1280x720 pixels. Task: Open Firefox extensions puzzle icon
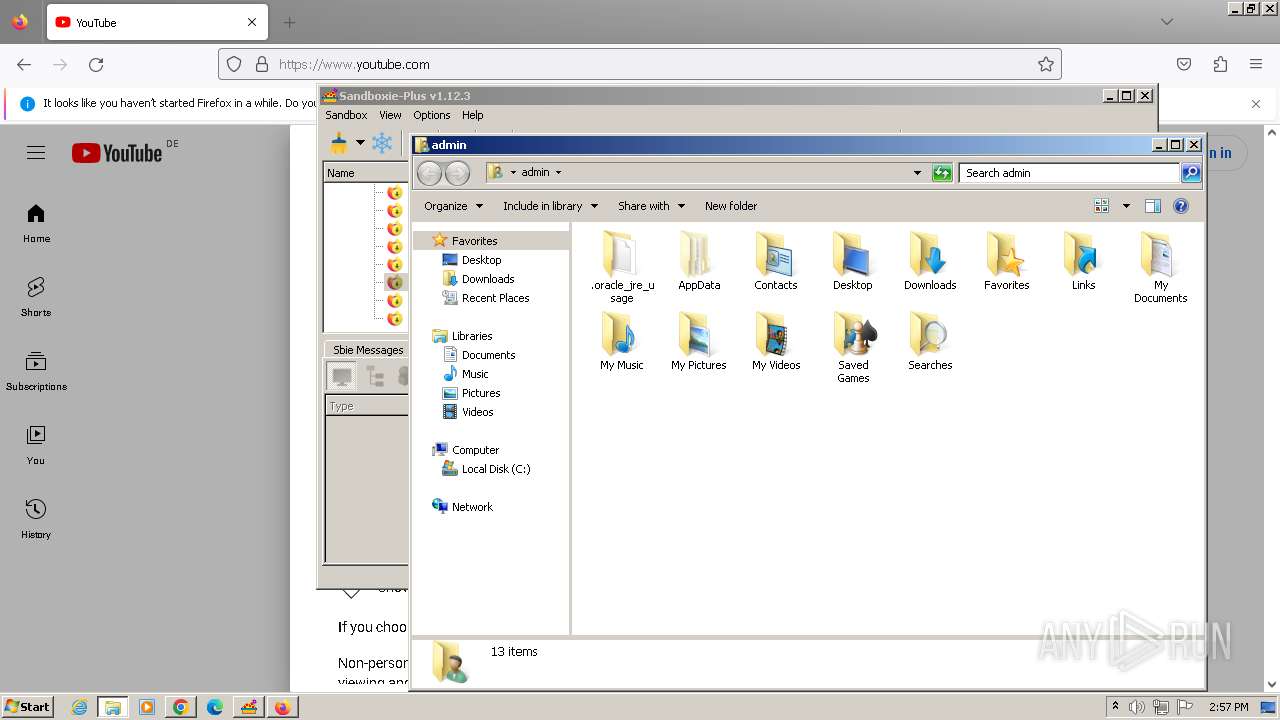(1220, 64)
